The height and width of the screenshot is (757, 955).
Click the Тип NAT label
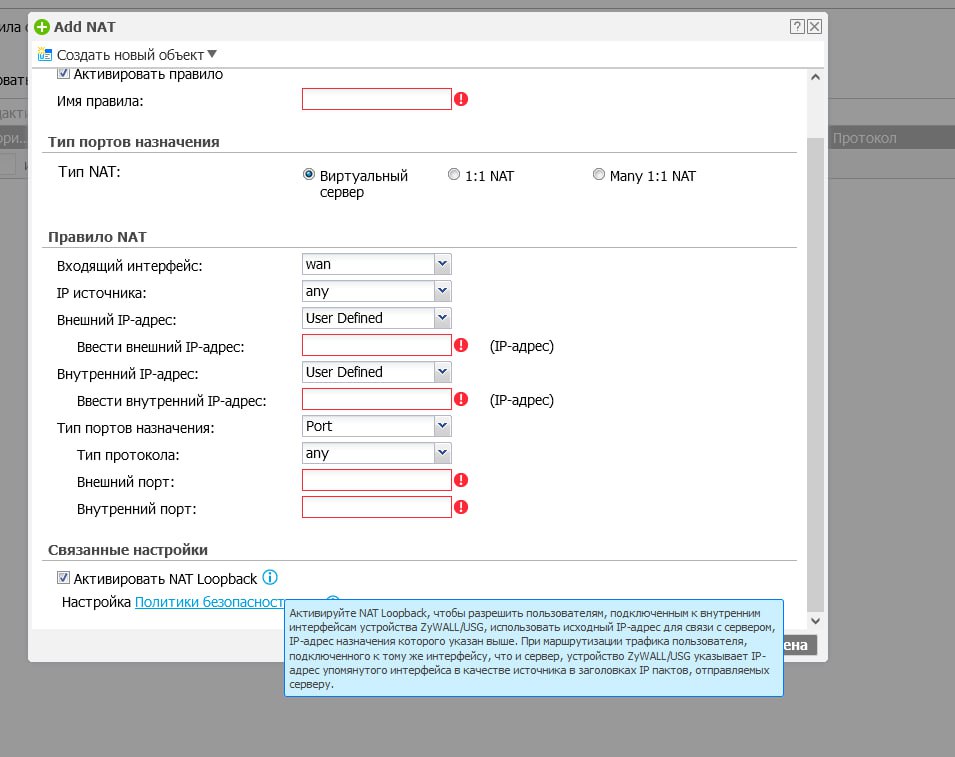[90, 172]
